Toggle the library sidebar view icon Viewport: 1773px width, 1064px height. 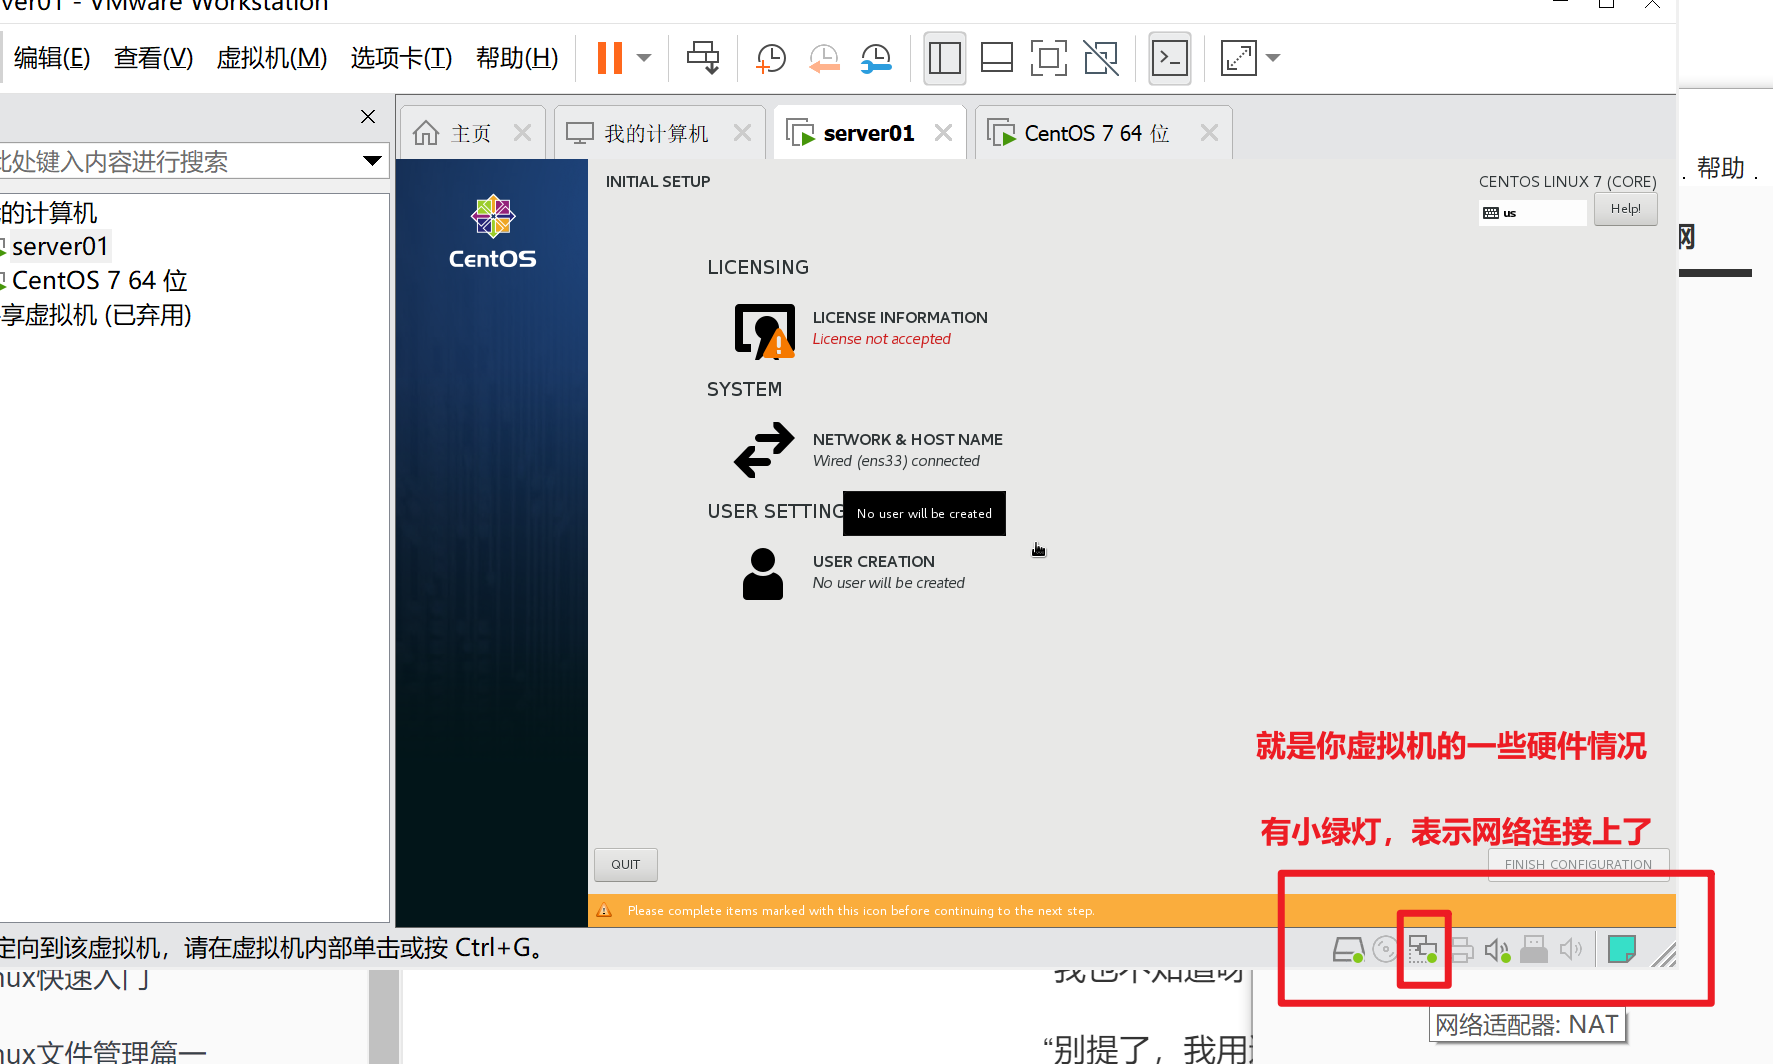point(944,58)
